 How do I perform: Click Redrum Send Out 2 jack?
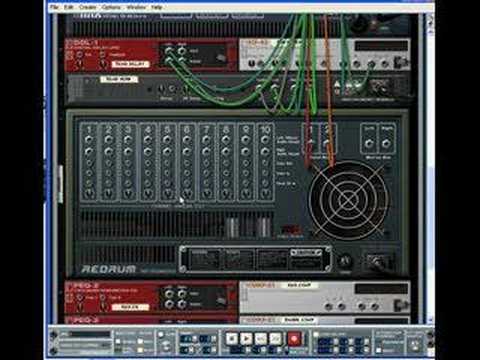click(x=327, y=143)
